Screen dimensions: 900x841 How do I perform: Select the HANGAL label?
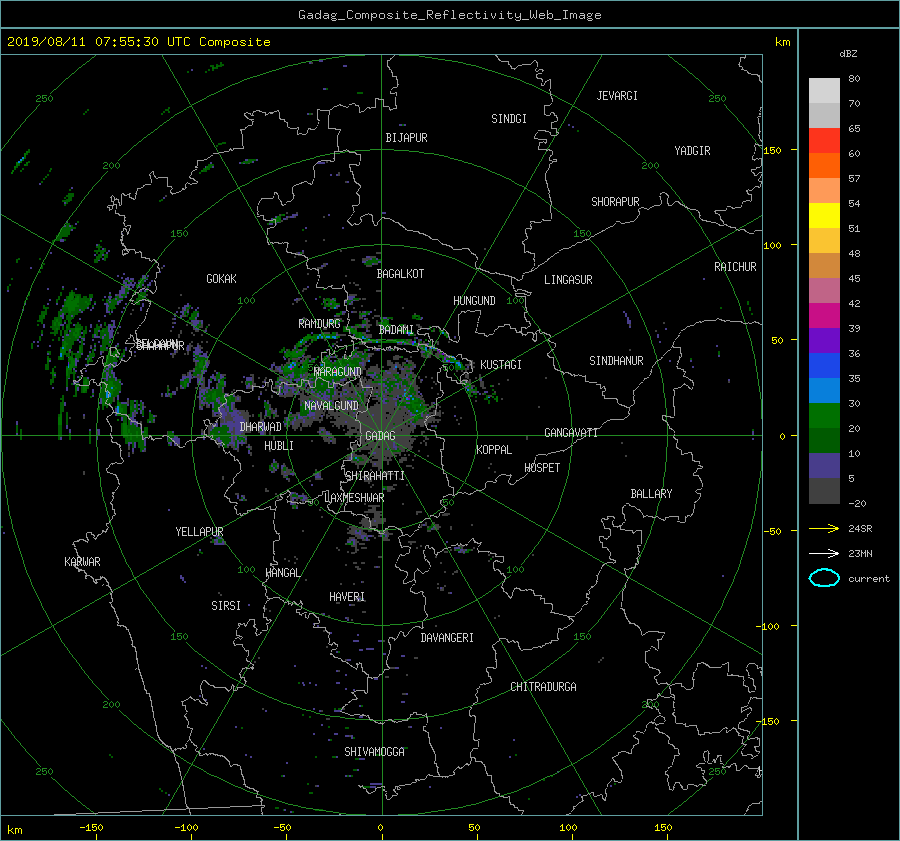tap(283, 573)
